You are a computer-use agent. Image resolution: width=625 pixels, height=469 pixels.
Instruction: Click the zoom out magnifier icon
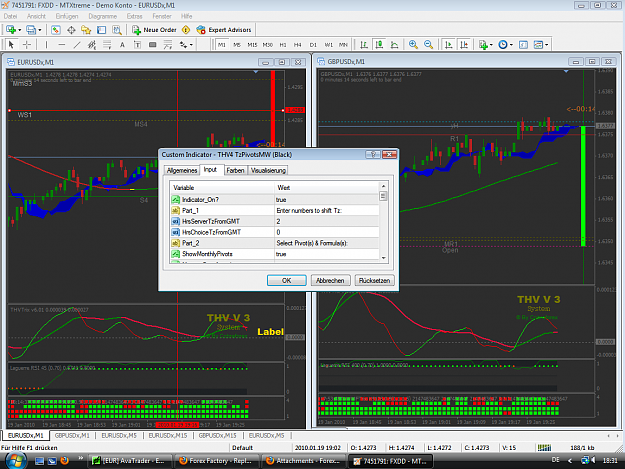(x=428, y=45)
